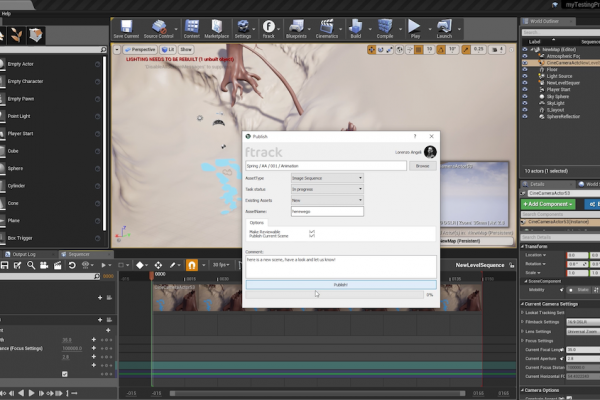Click sequencer horizontal time range scrollbar
Viewport: 600px width, 400px height.
click(318, 393)
